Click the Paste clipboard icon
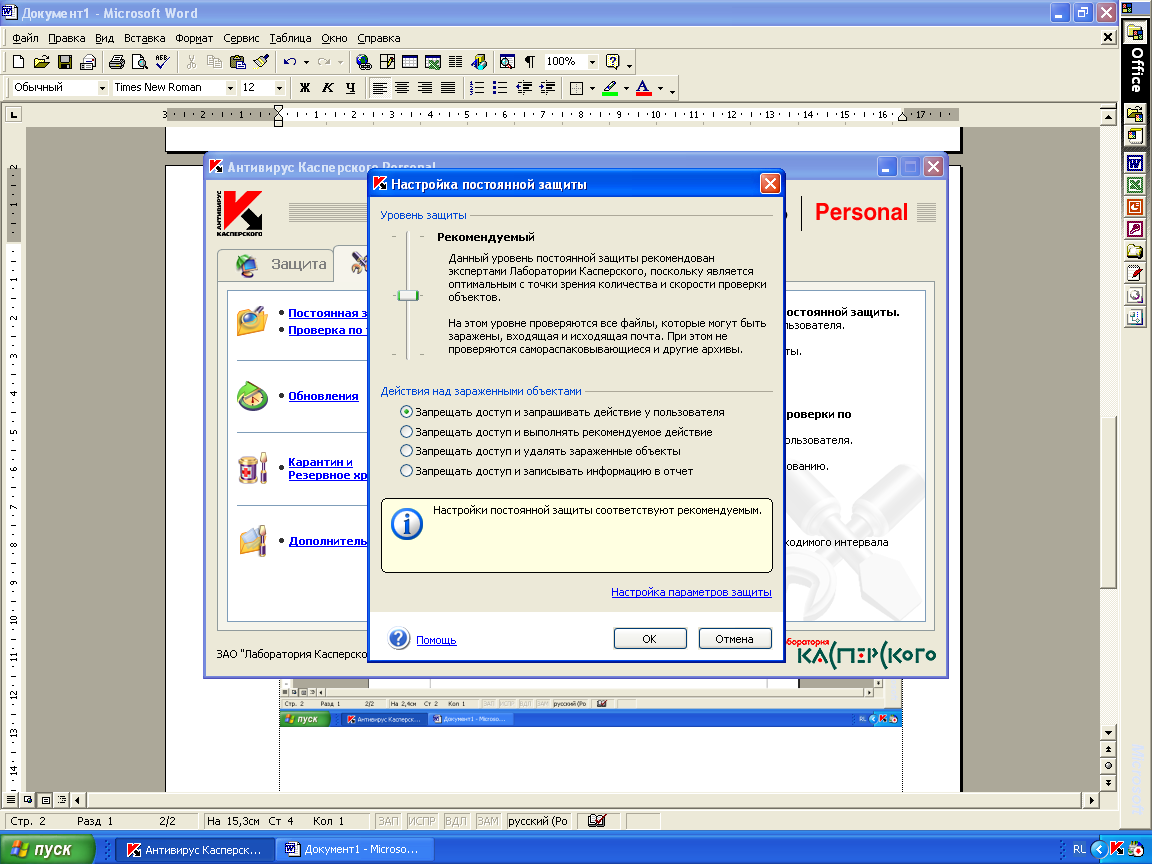1152x864 pixels. click(x=237, y=62)
